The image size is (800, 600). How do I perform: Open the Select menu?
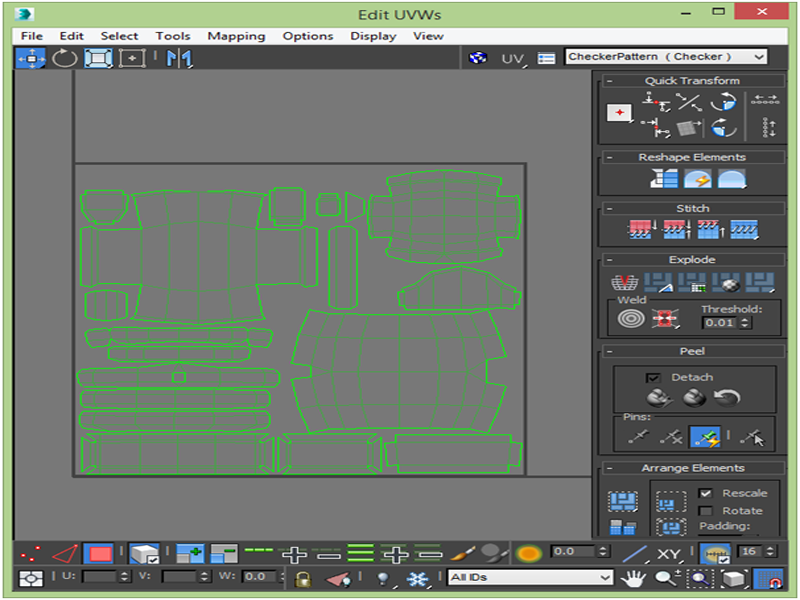pos(119,36)
